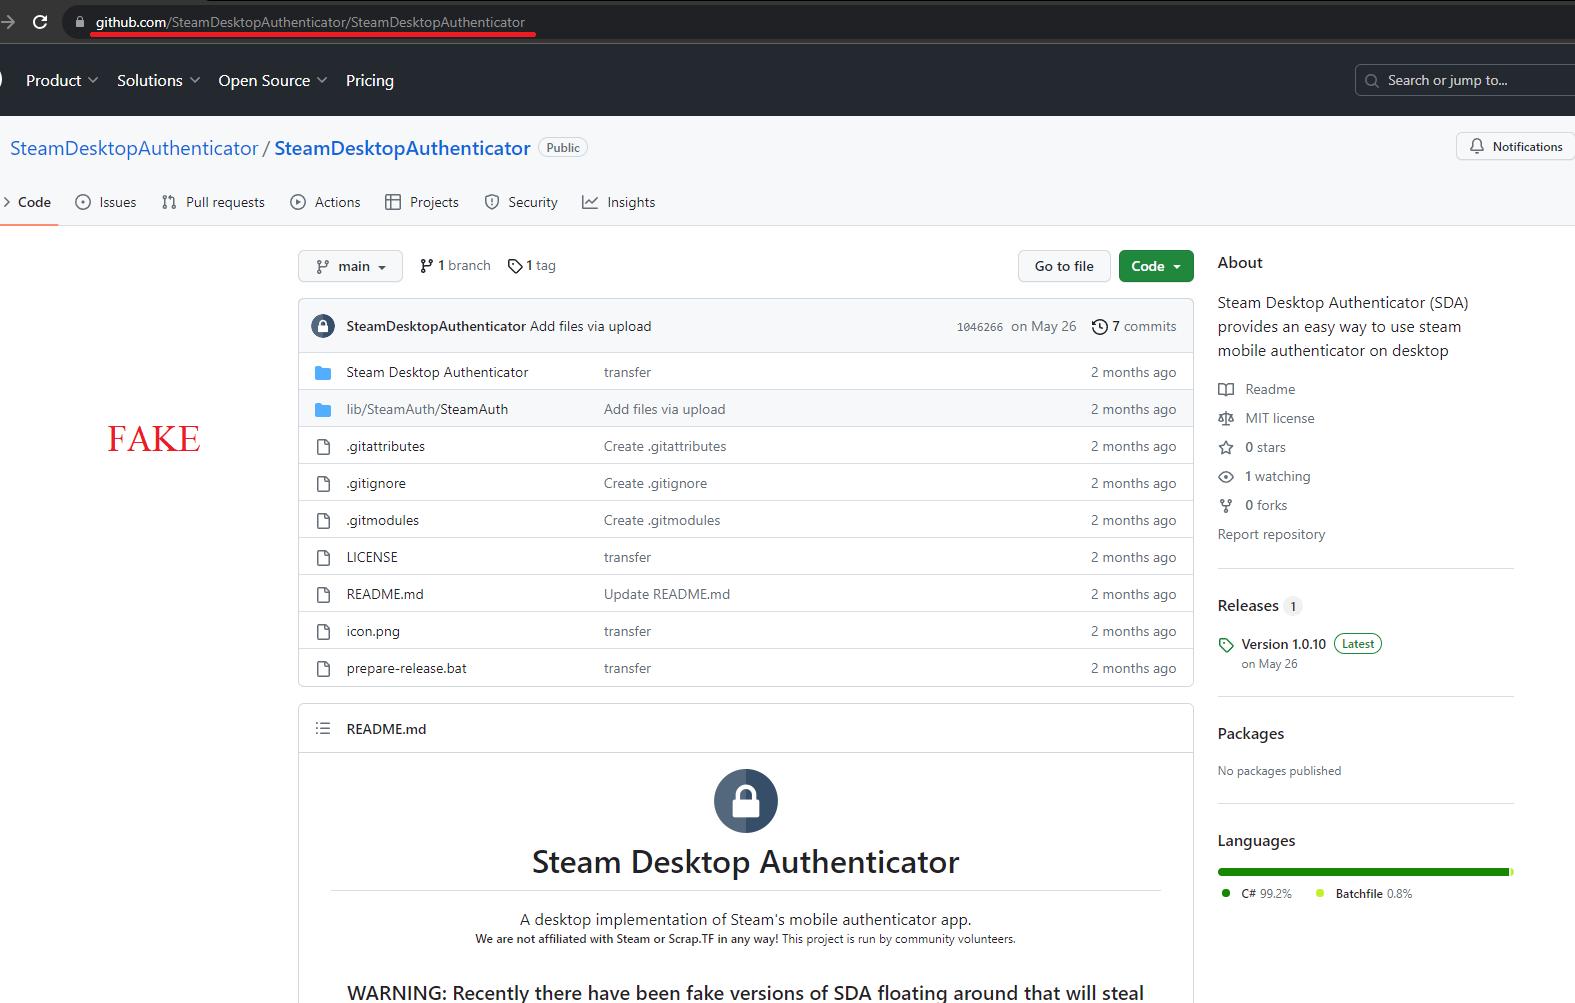The width and height of the screenshot is (1575, 1003).
Task: Open the .gitmodules file
Action: click(x=383, y=520)
